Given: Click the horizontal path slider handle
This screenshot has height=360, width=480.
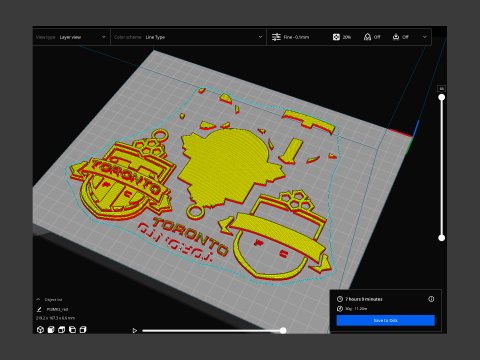Looking at the screenshot, I should (283, 331).
